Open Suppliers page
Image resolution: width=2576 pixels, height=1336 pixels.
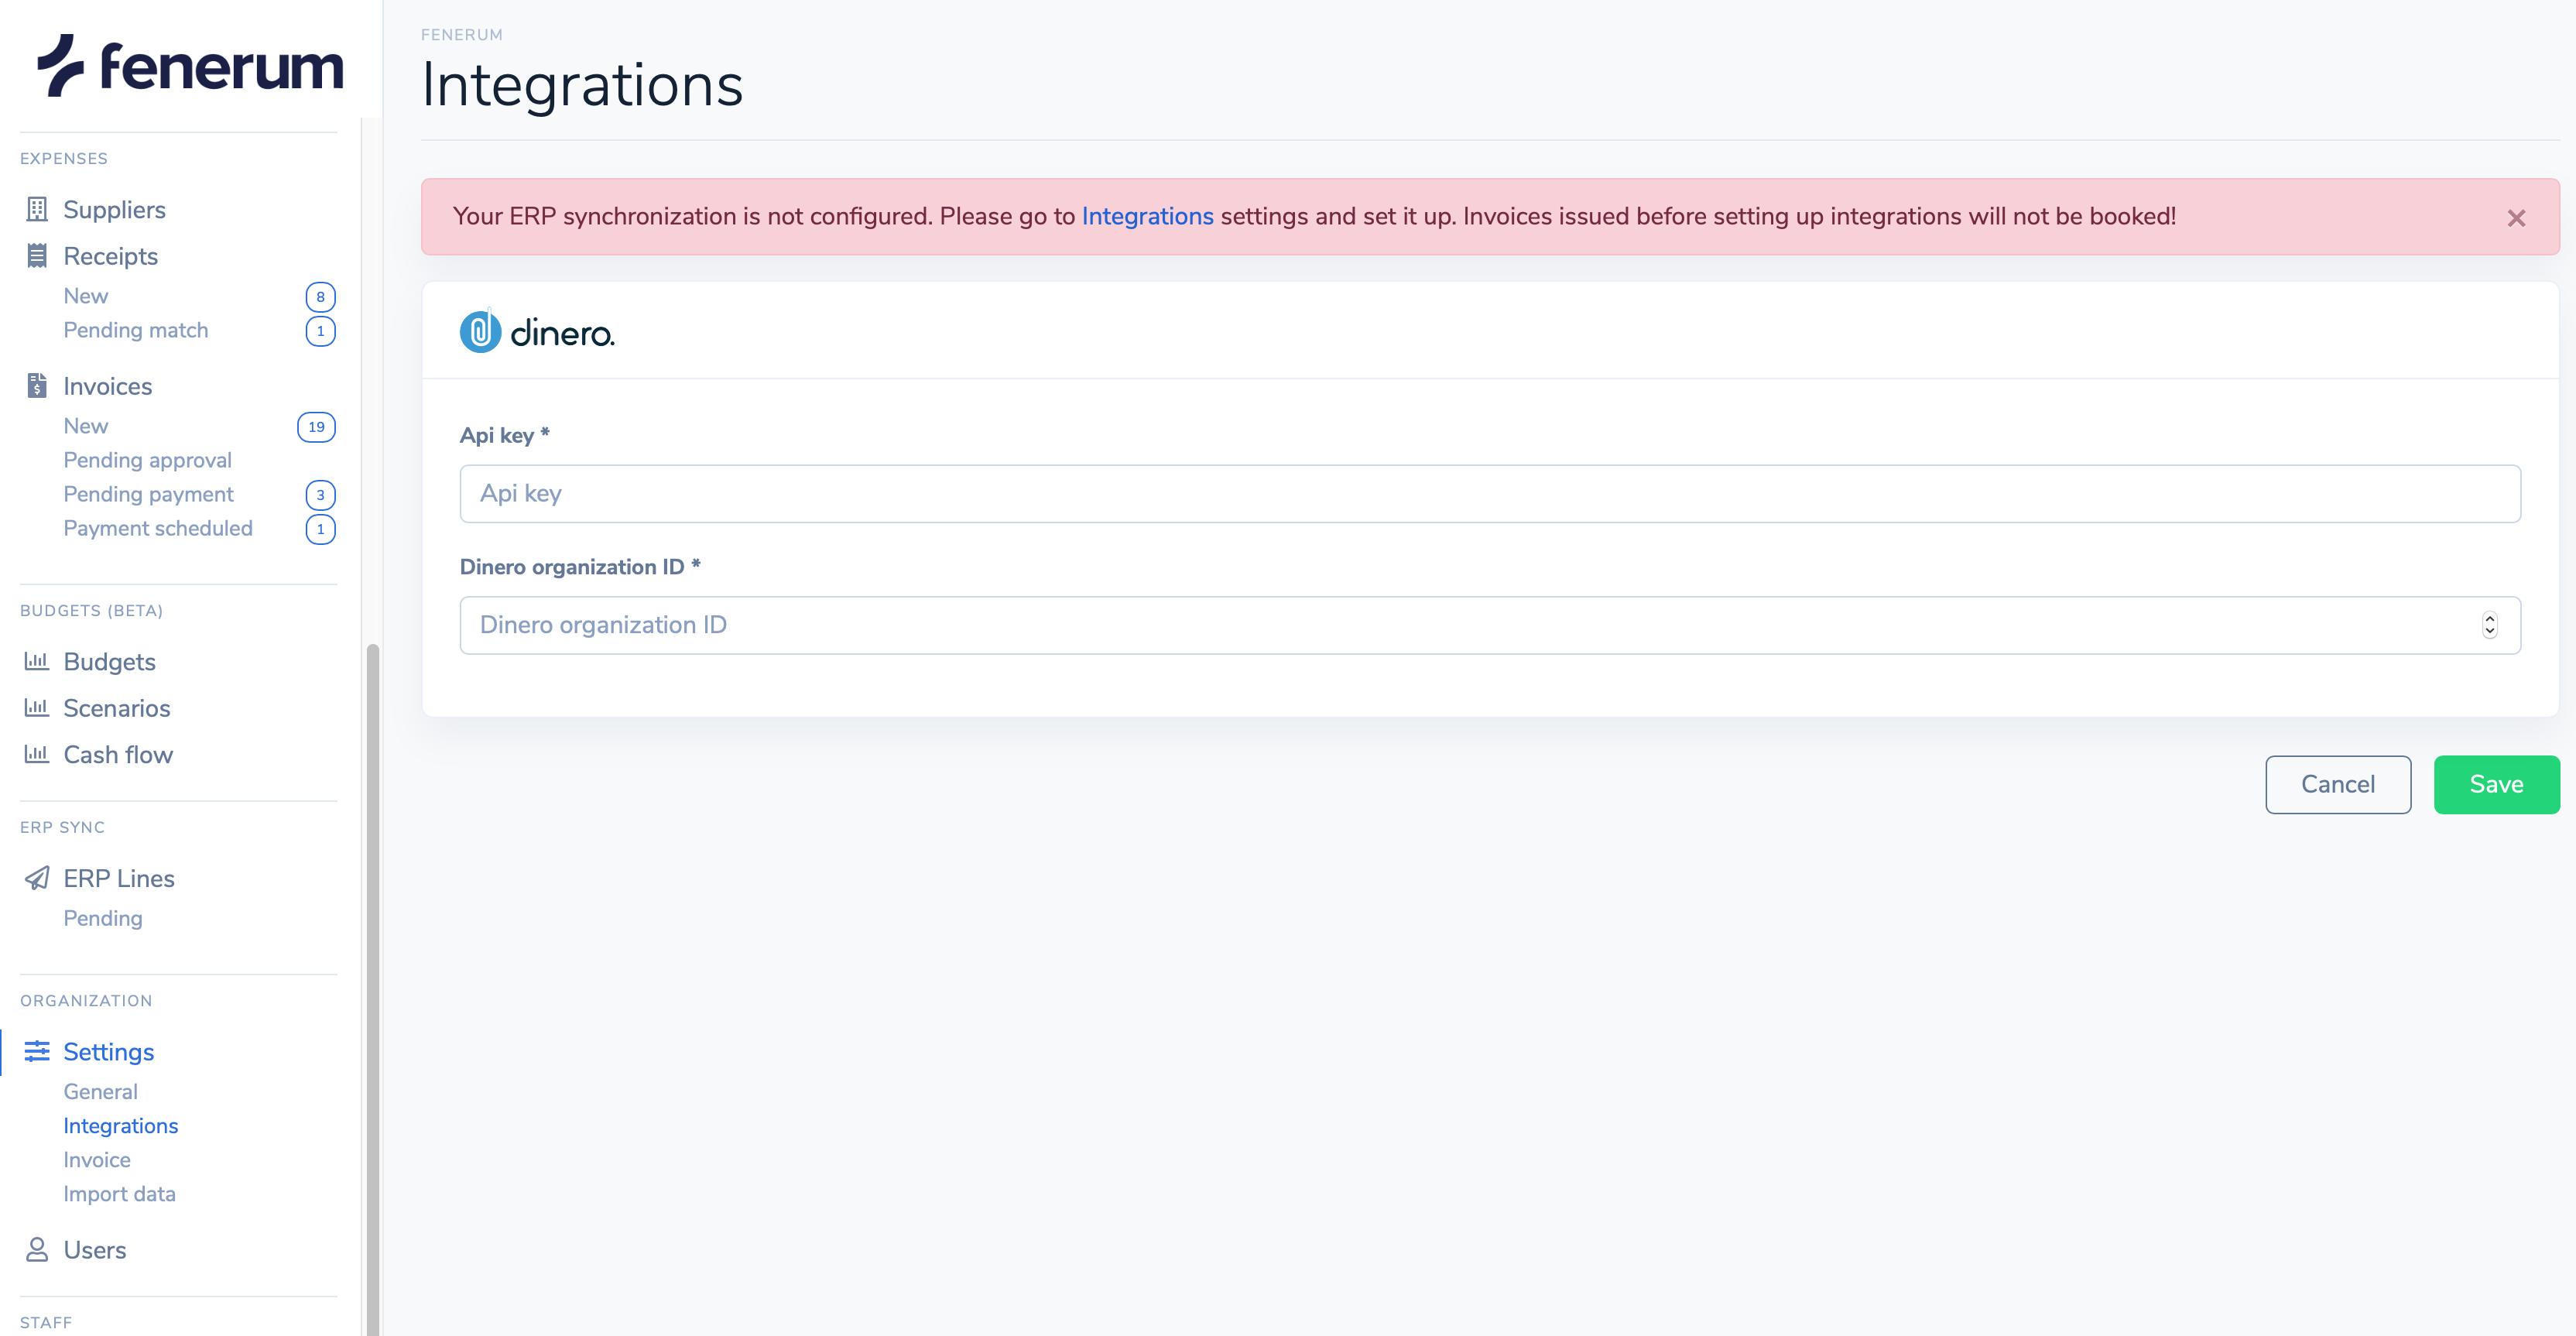[x=114, y=209]
